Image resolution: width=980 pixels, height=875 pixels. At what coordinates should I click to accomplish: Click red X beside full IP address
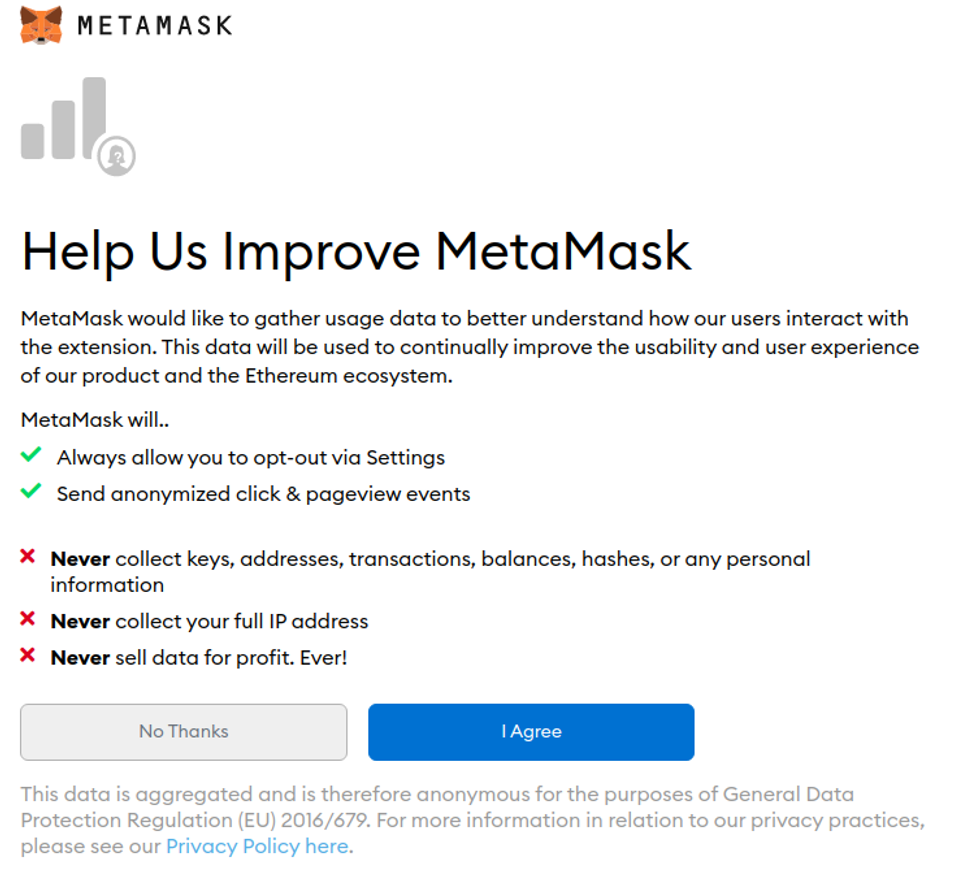tap(28, 620)
